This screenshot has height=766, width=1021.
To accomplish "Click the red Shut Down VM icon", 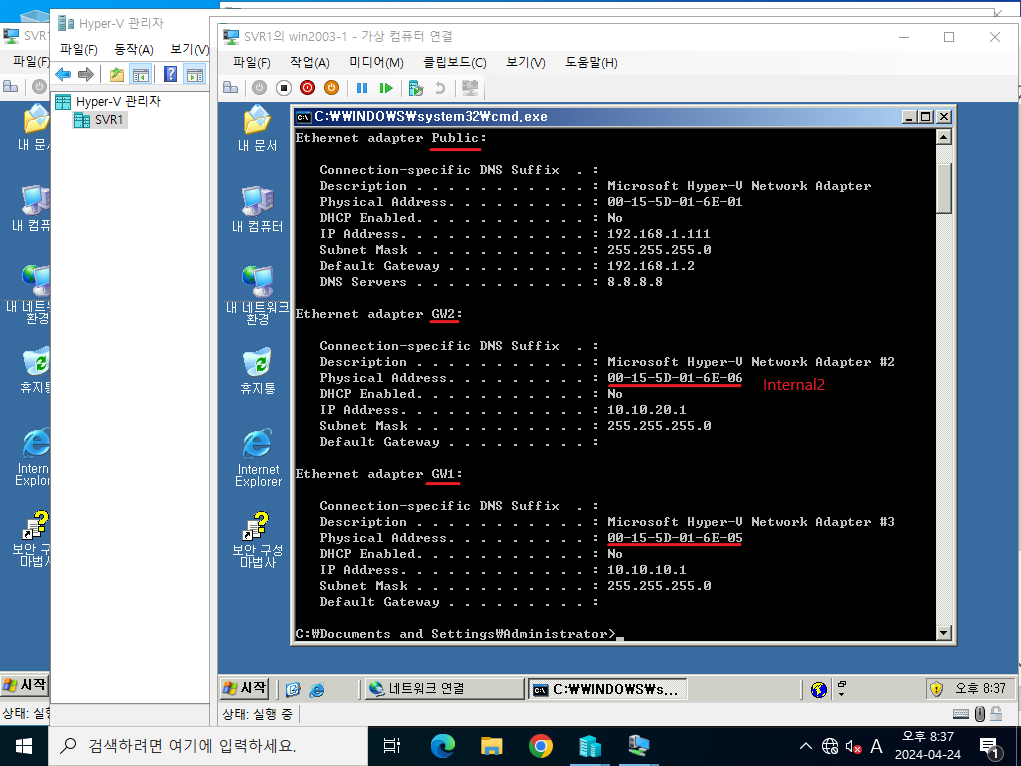I will pos(307,88).
